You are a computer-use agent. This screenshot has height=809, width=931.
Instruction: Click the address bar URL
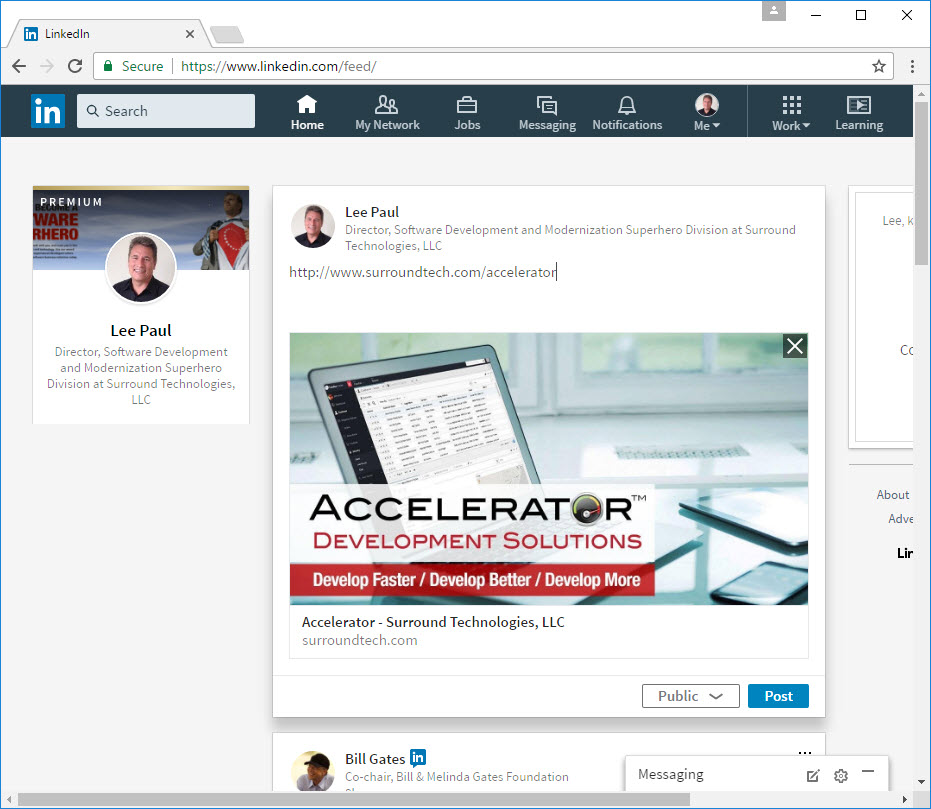[x=278, y=66]
